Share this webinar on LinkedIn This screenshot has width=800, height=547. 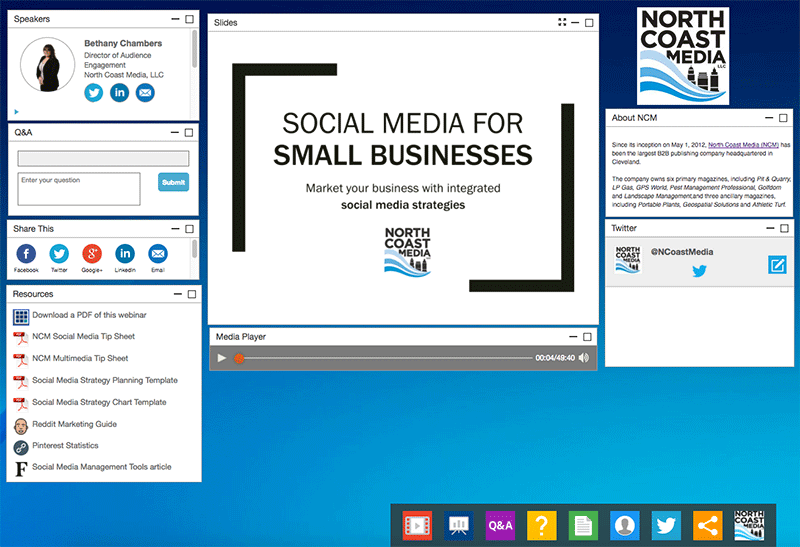[125, 254]
